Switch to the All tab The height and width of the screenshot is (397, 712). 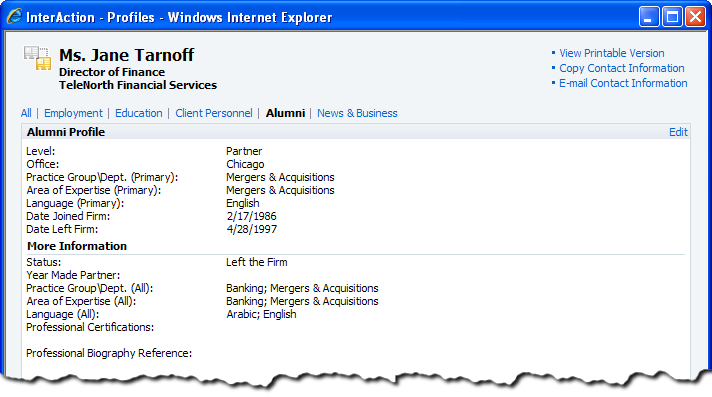pos(26,113)
